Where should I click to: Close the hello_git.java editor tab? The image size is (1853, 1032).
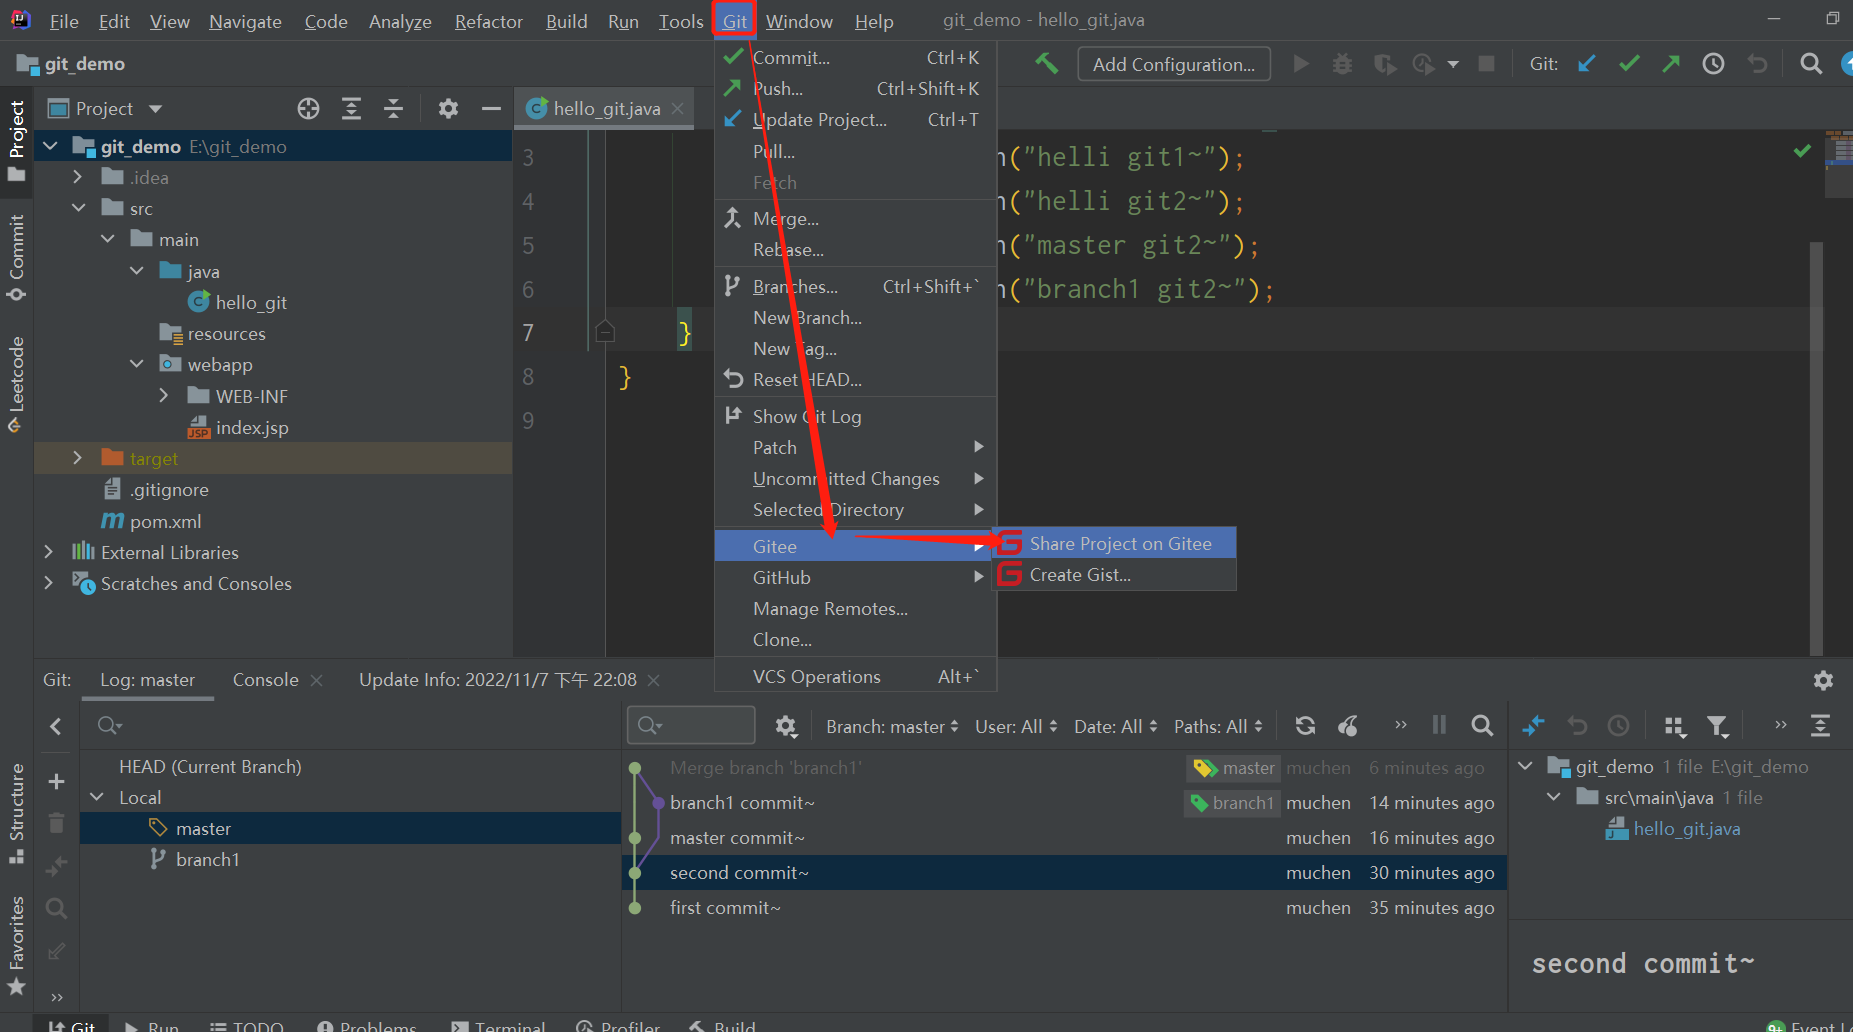tap(678, 108)
